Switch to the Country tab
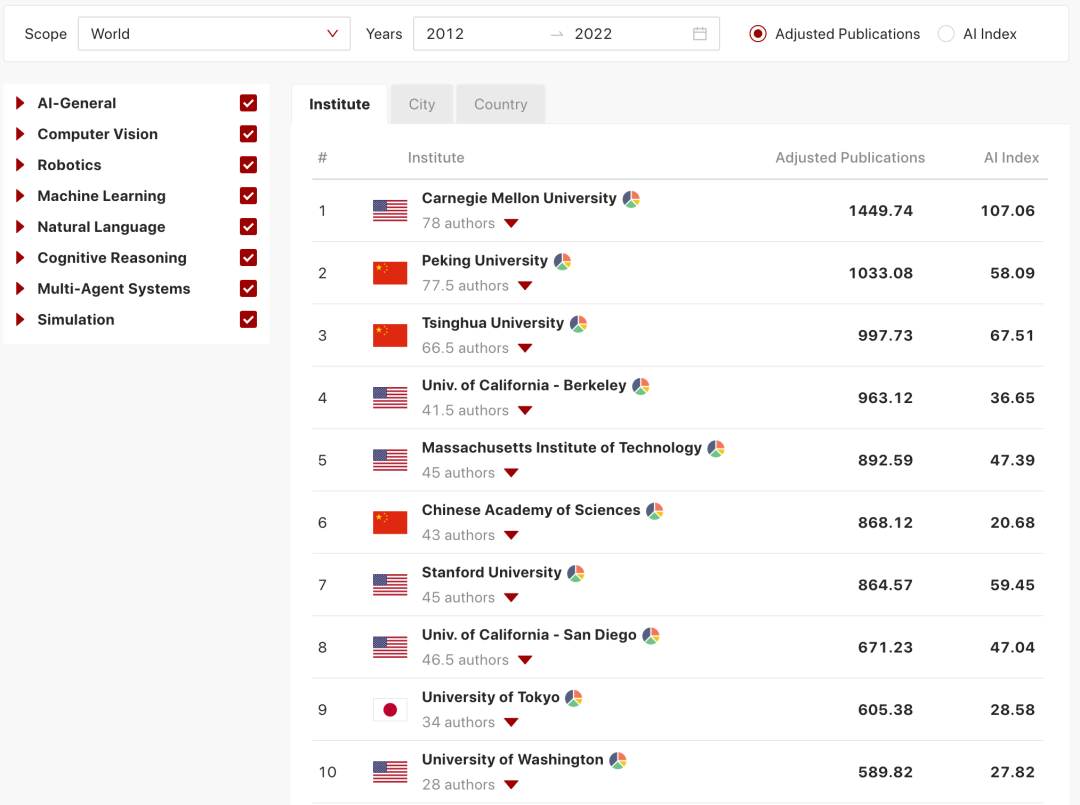This screenshot has width=1080, height=805. [501, 104]
